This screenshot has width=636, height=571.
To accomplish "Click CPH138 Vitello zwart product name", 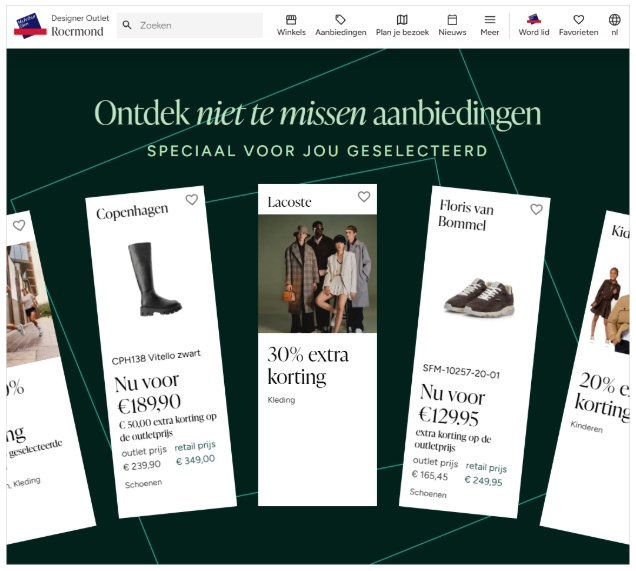I will [x=156, y=357].
